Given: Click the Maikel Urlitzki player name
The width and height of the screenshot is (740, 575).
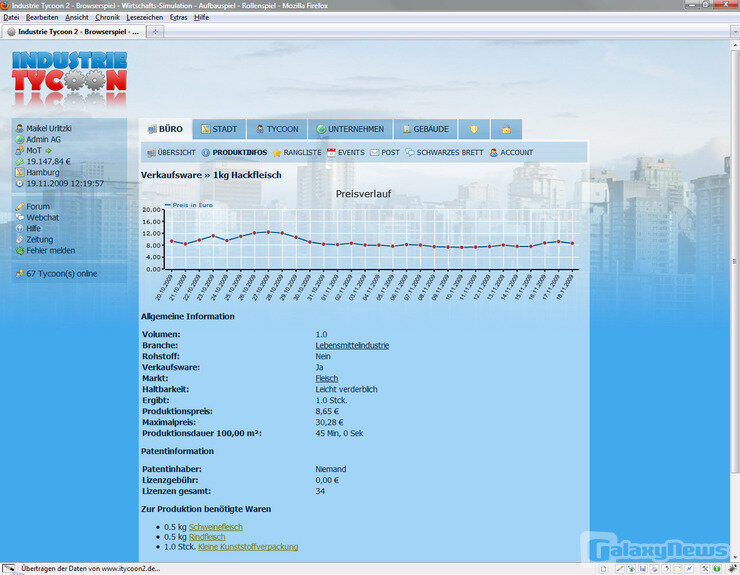Looking at the screenshot, I should coord(49,128).
